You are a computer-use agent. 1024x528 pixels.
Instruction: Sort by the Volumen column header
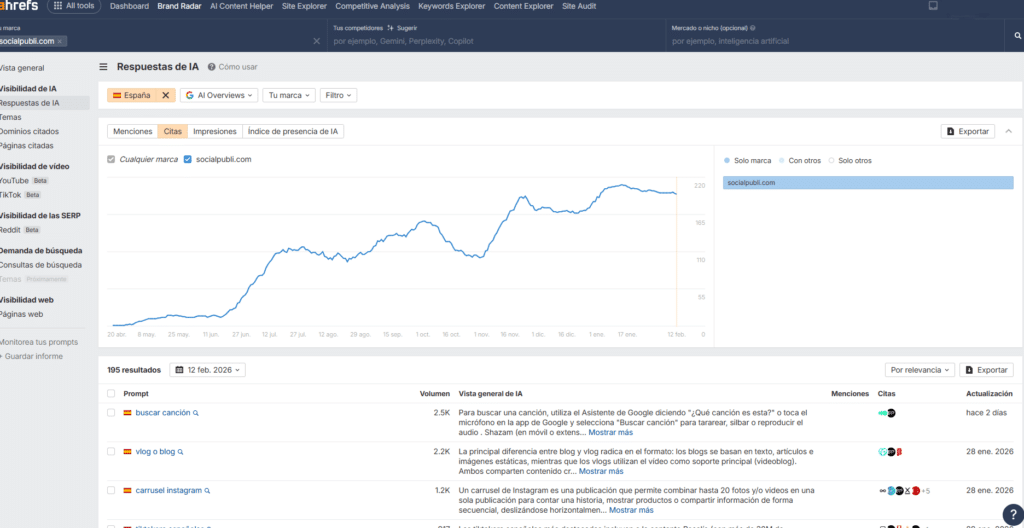tap(434, 393)
